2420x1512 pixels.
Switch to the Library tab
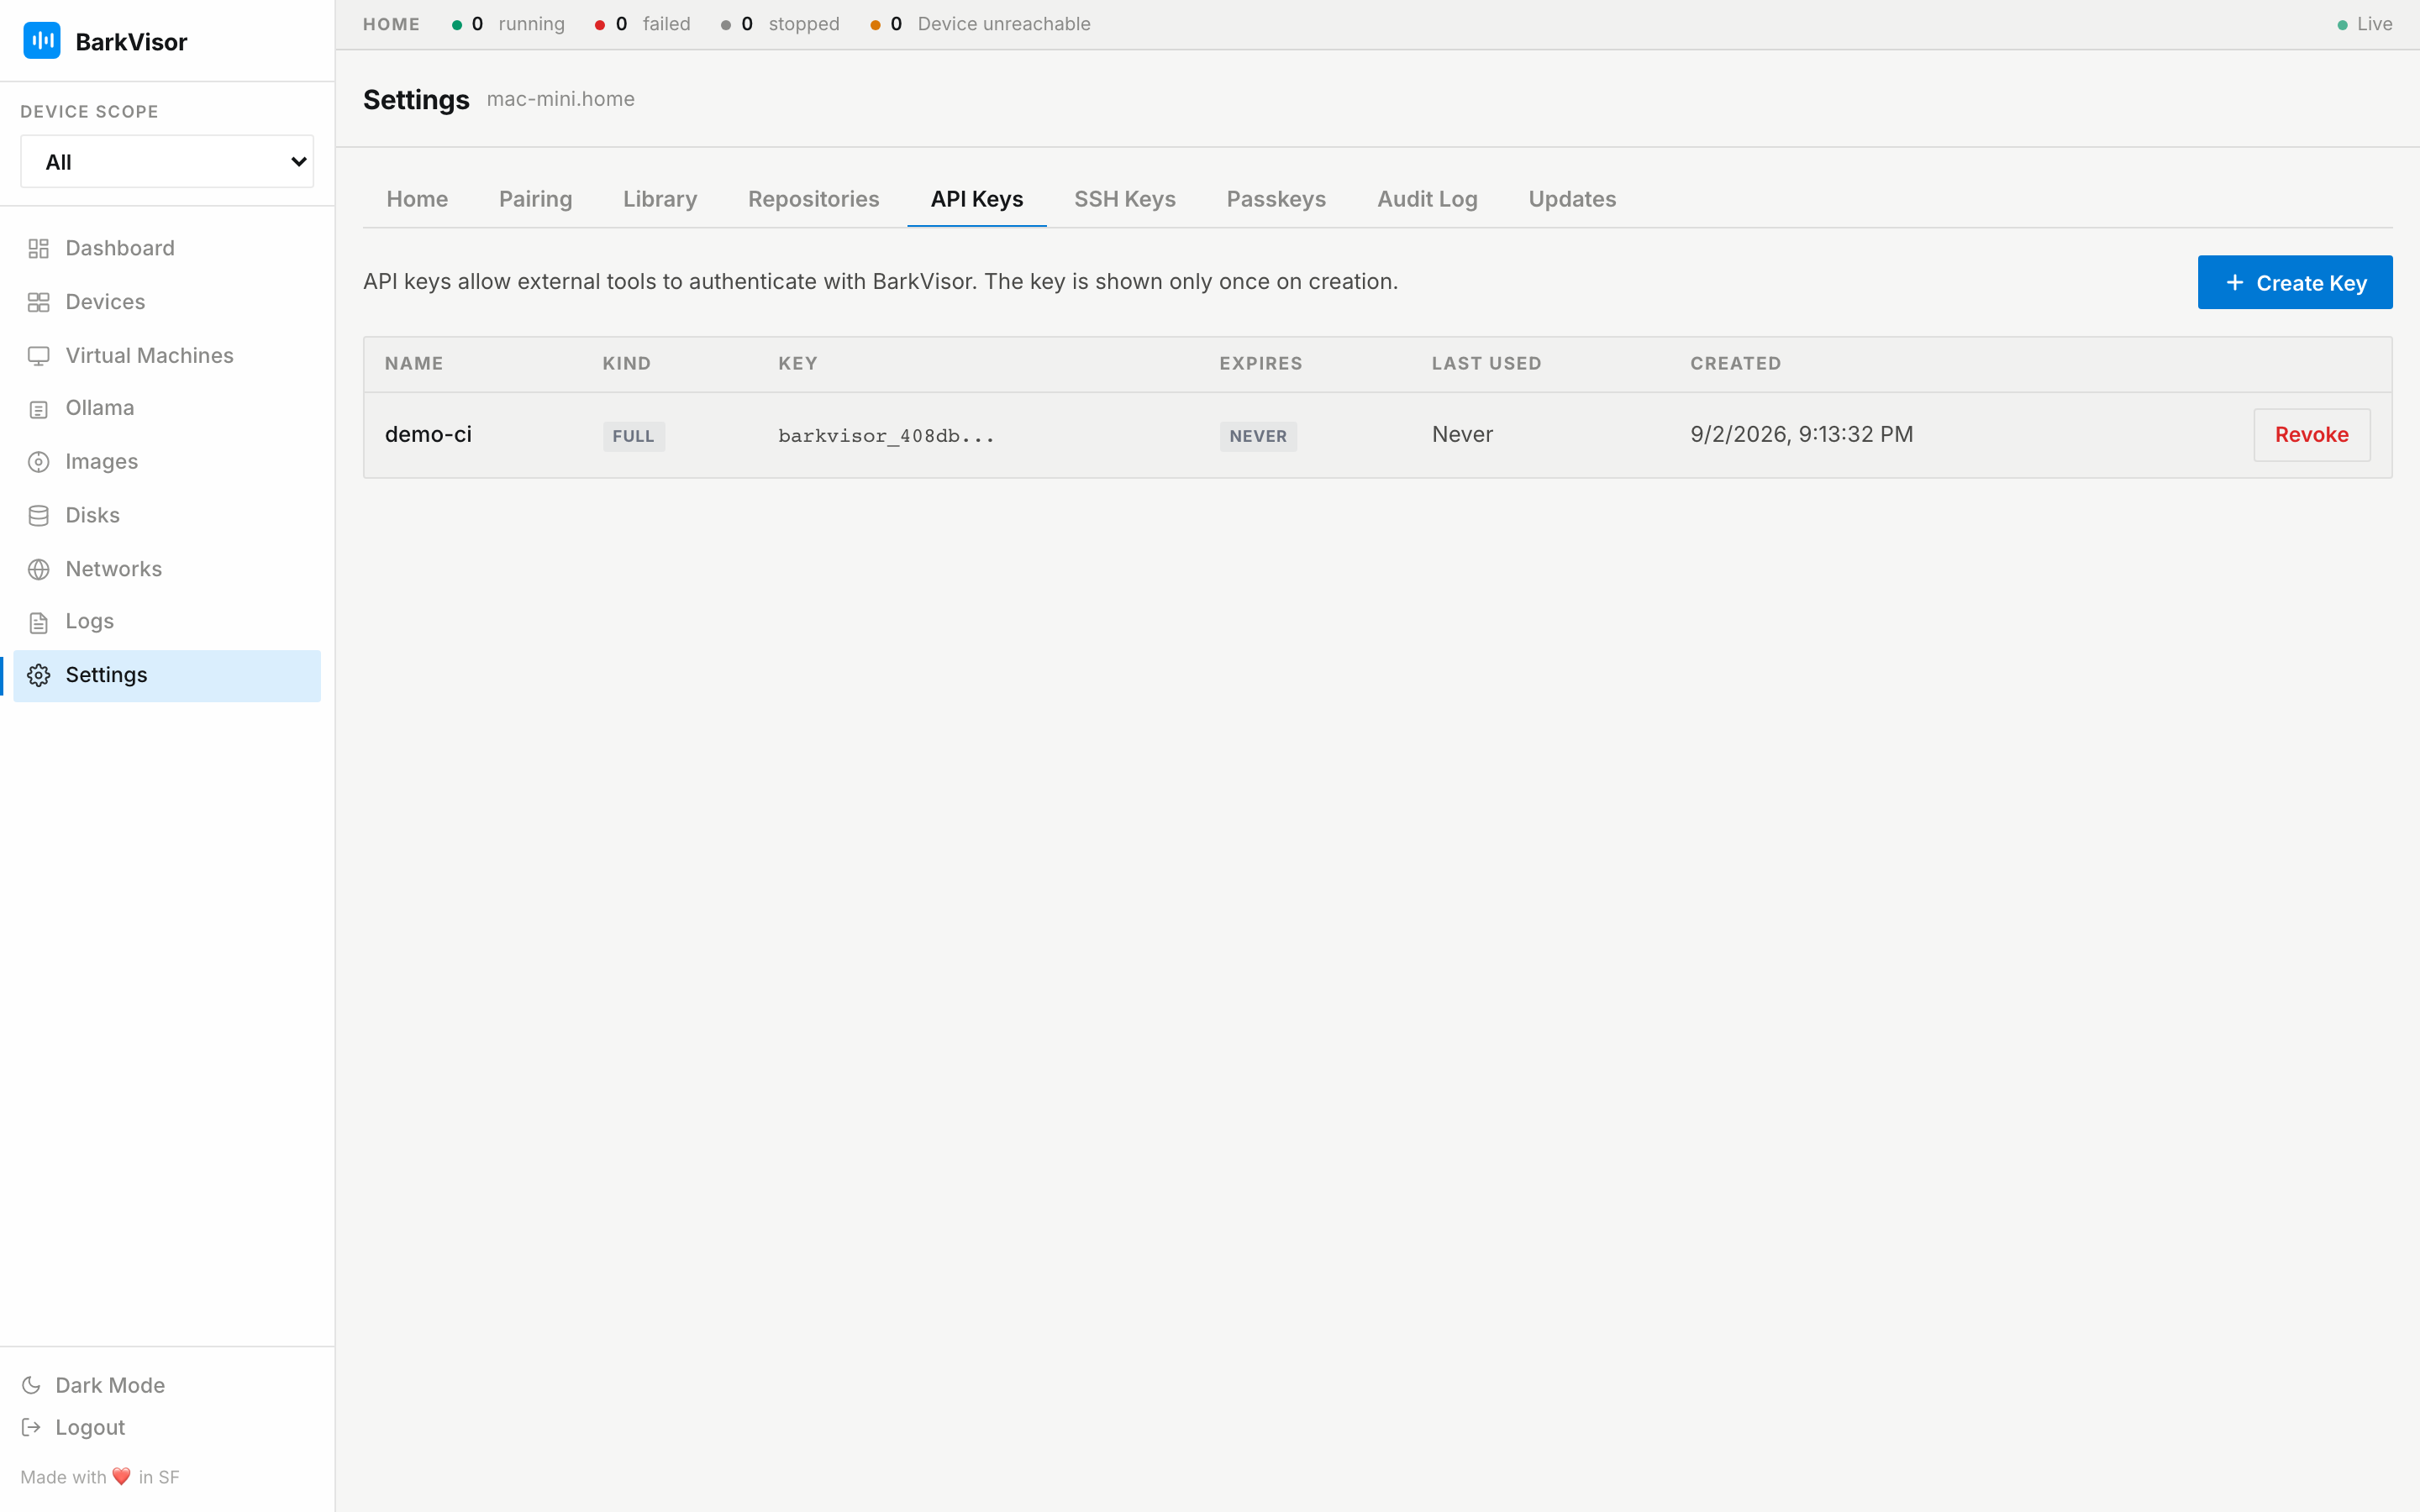(x=660, y=199)
